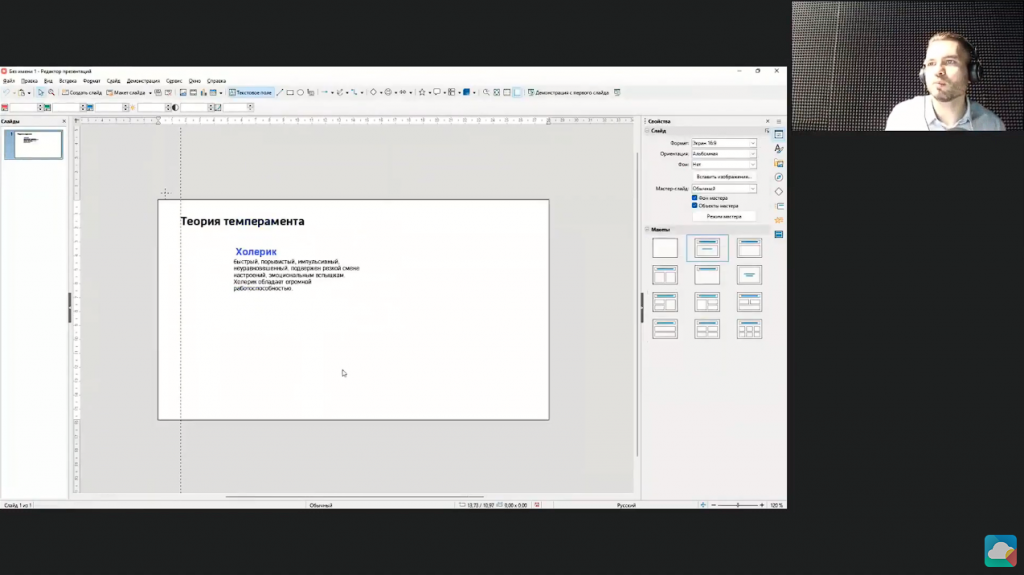Toggle the 'Фон мастера' checkbox
Image resolution: width=1024 pixels, height=575 pixels.
pos(694,197)
